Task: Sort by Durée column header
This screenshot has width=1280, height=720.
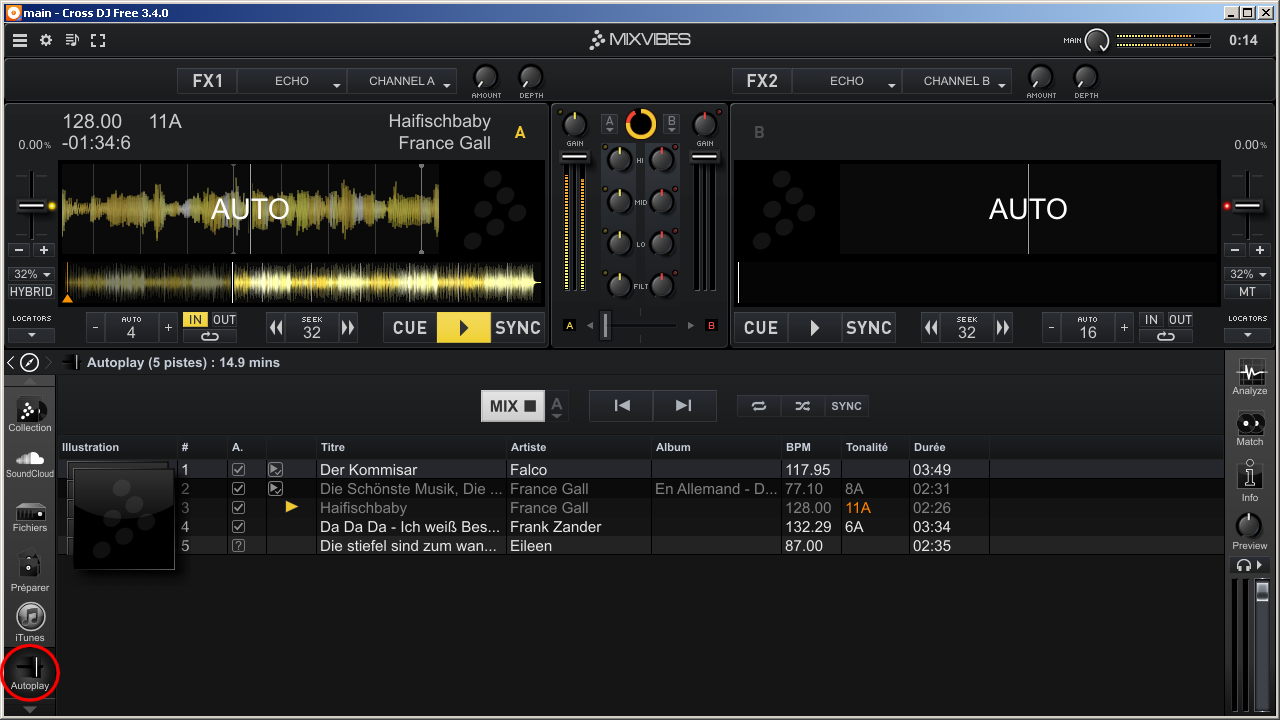Action: point(948,447)
